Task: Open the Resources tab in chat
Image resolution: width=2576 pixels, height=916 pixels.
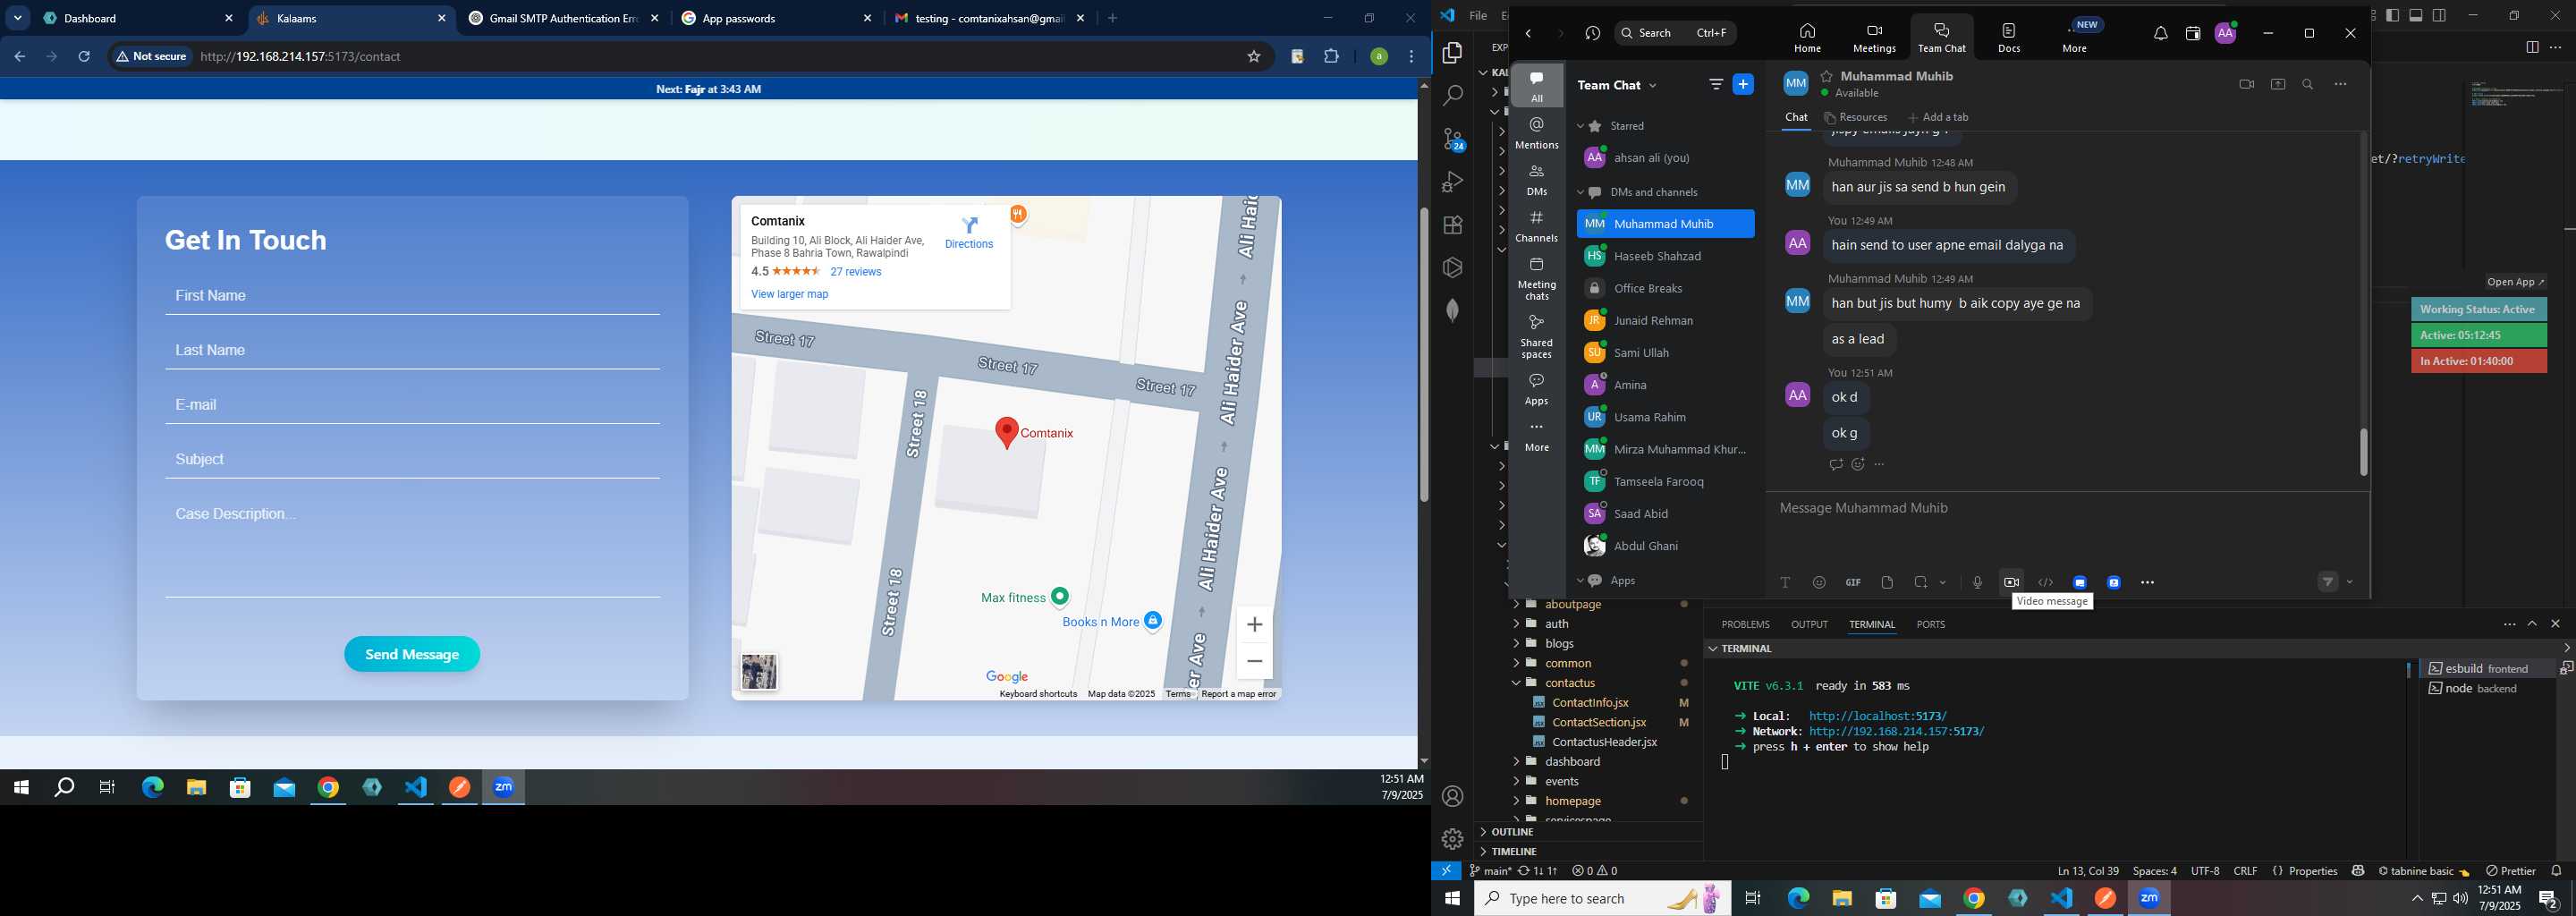Action: [1856, 118]
